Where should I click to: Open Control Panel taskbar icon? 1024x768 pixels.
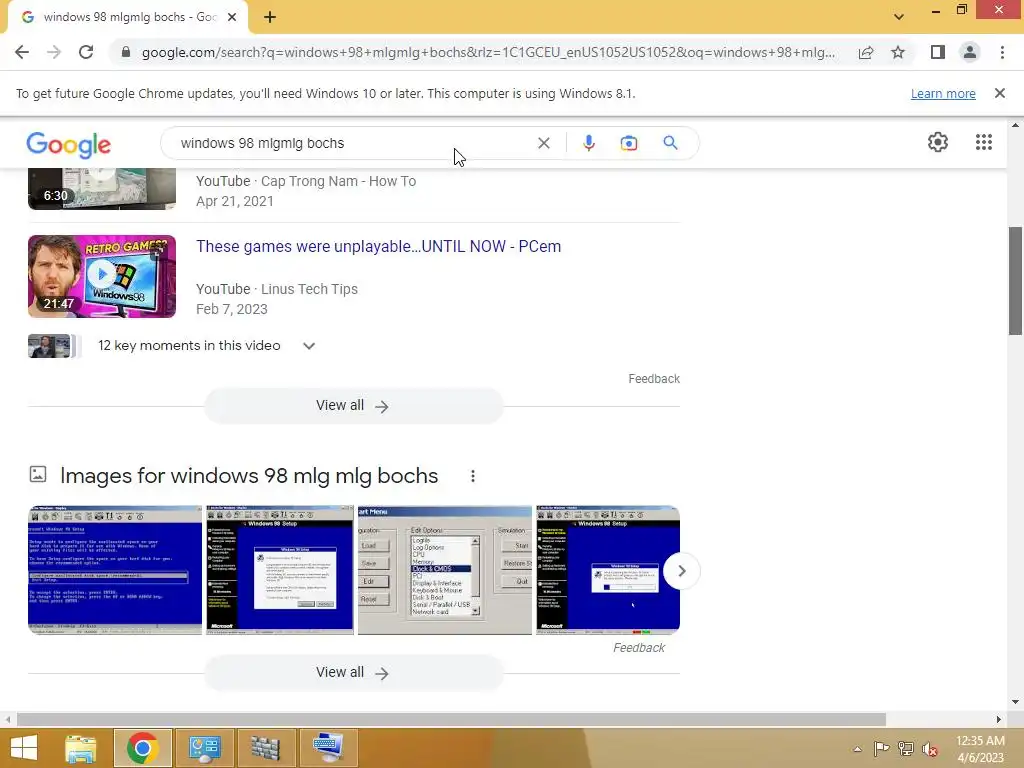click(204, 748)
